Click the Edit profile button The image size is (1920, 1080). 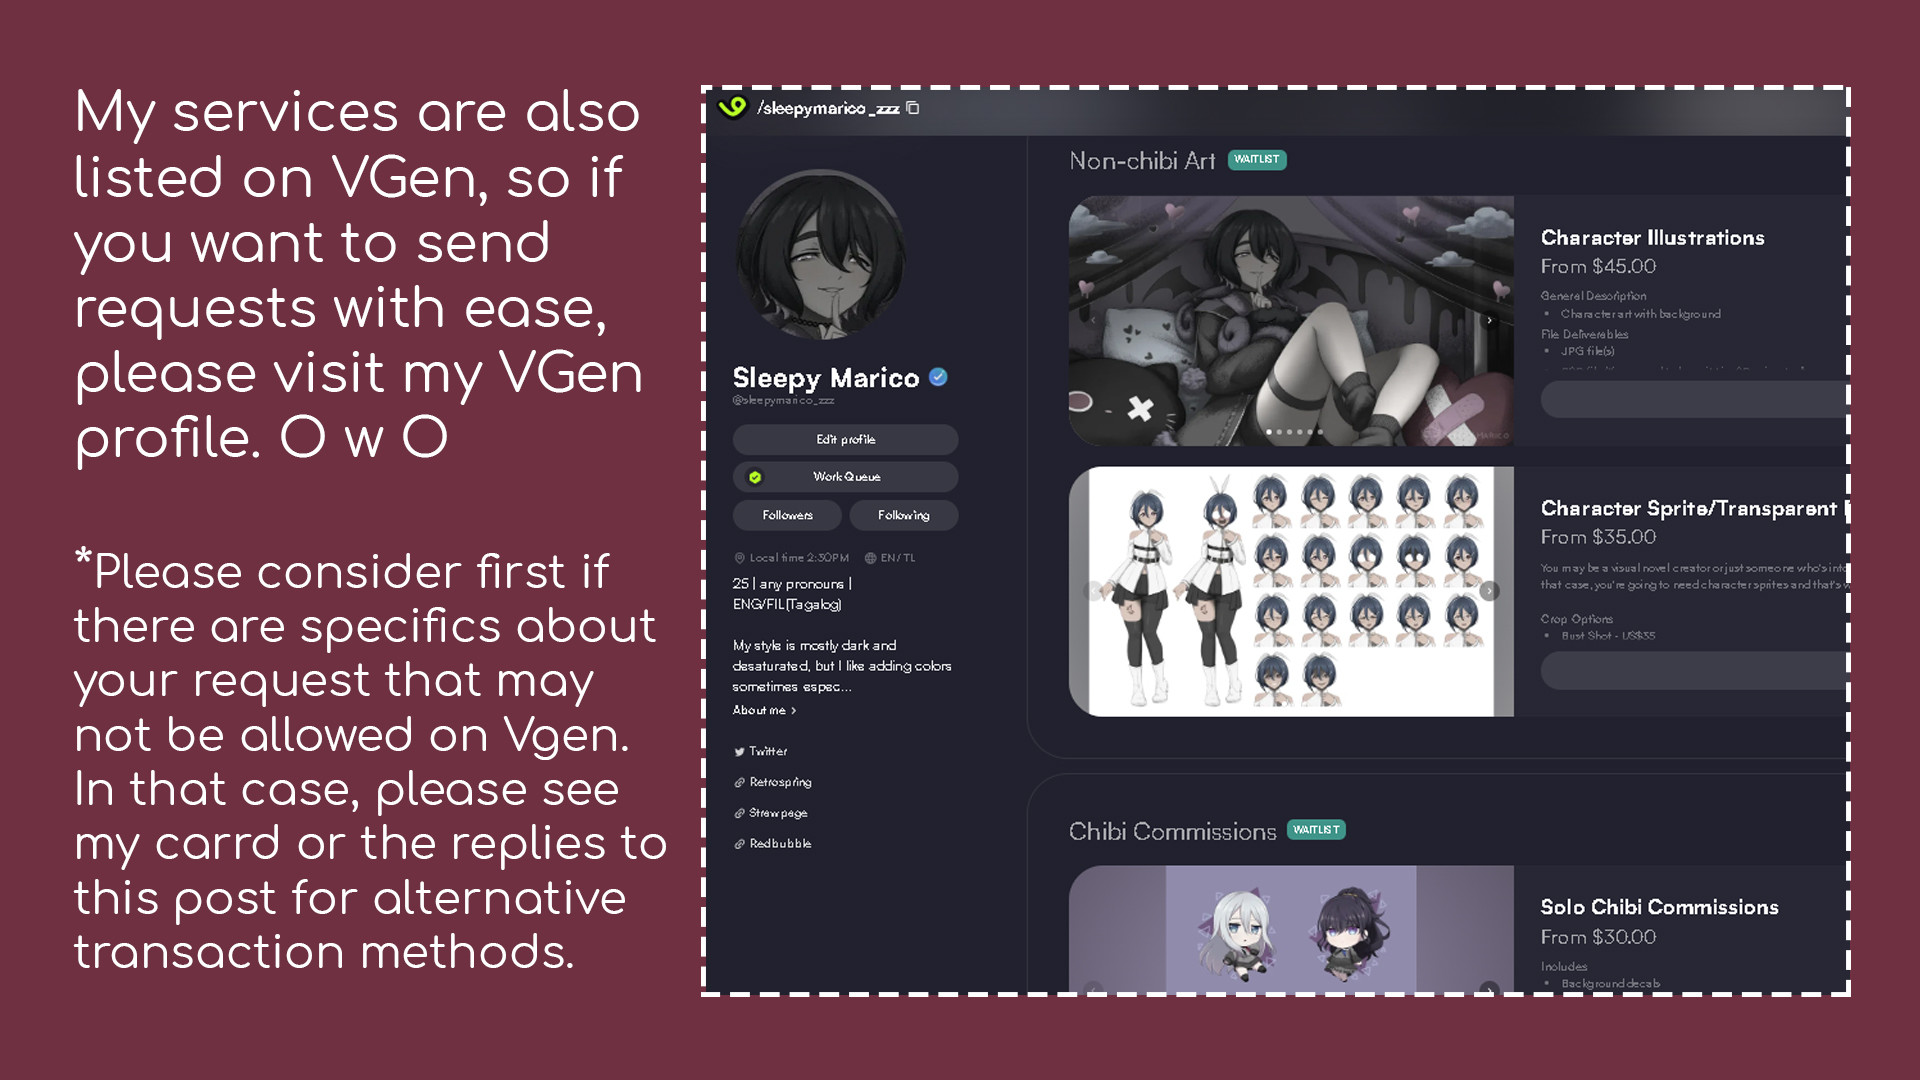[x=845, y=439]
